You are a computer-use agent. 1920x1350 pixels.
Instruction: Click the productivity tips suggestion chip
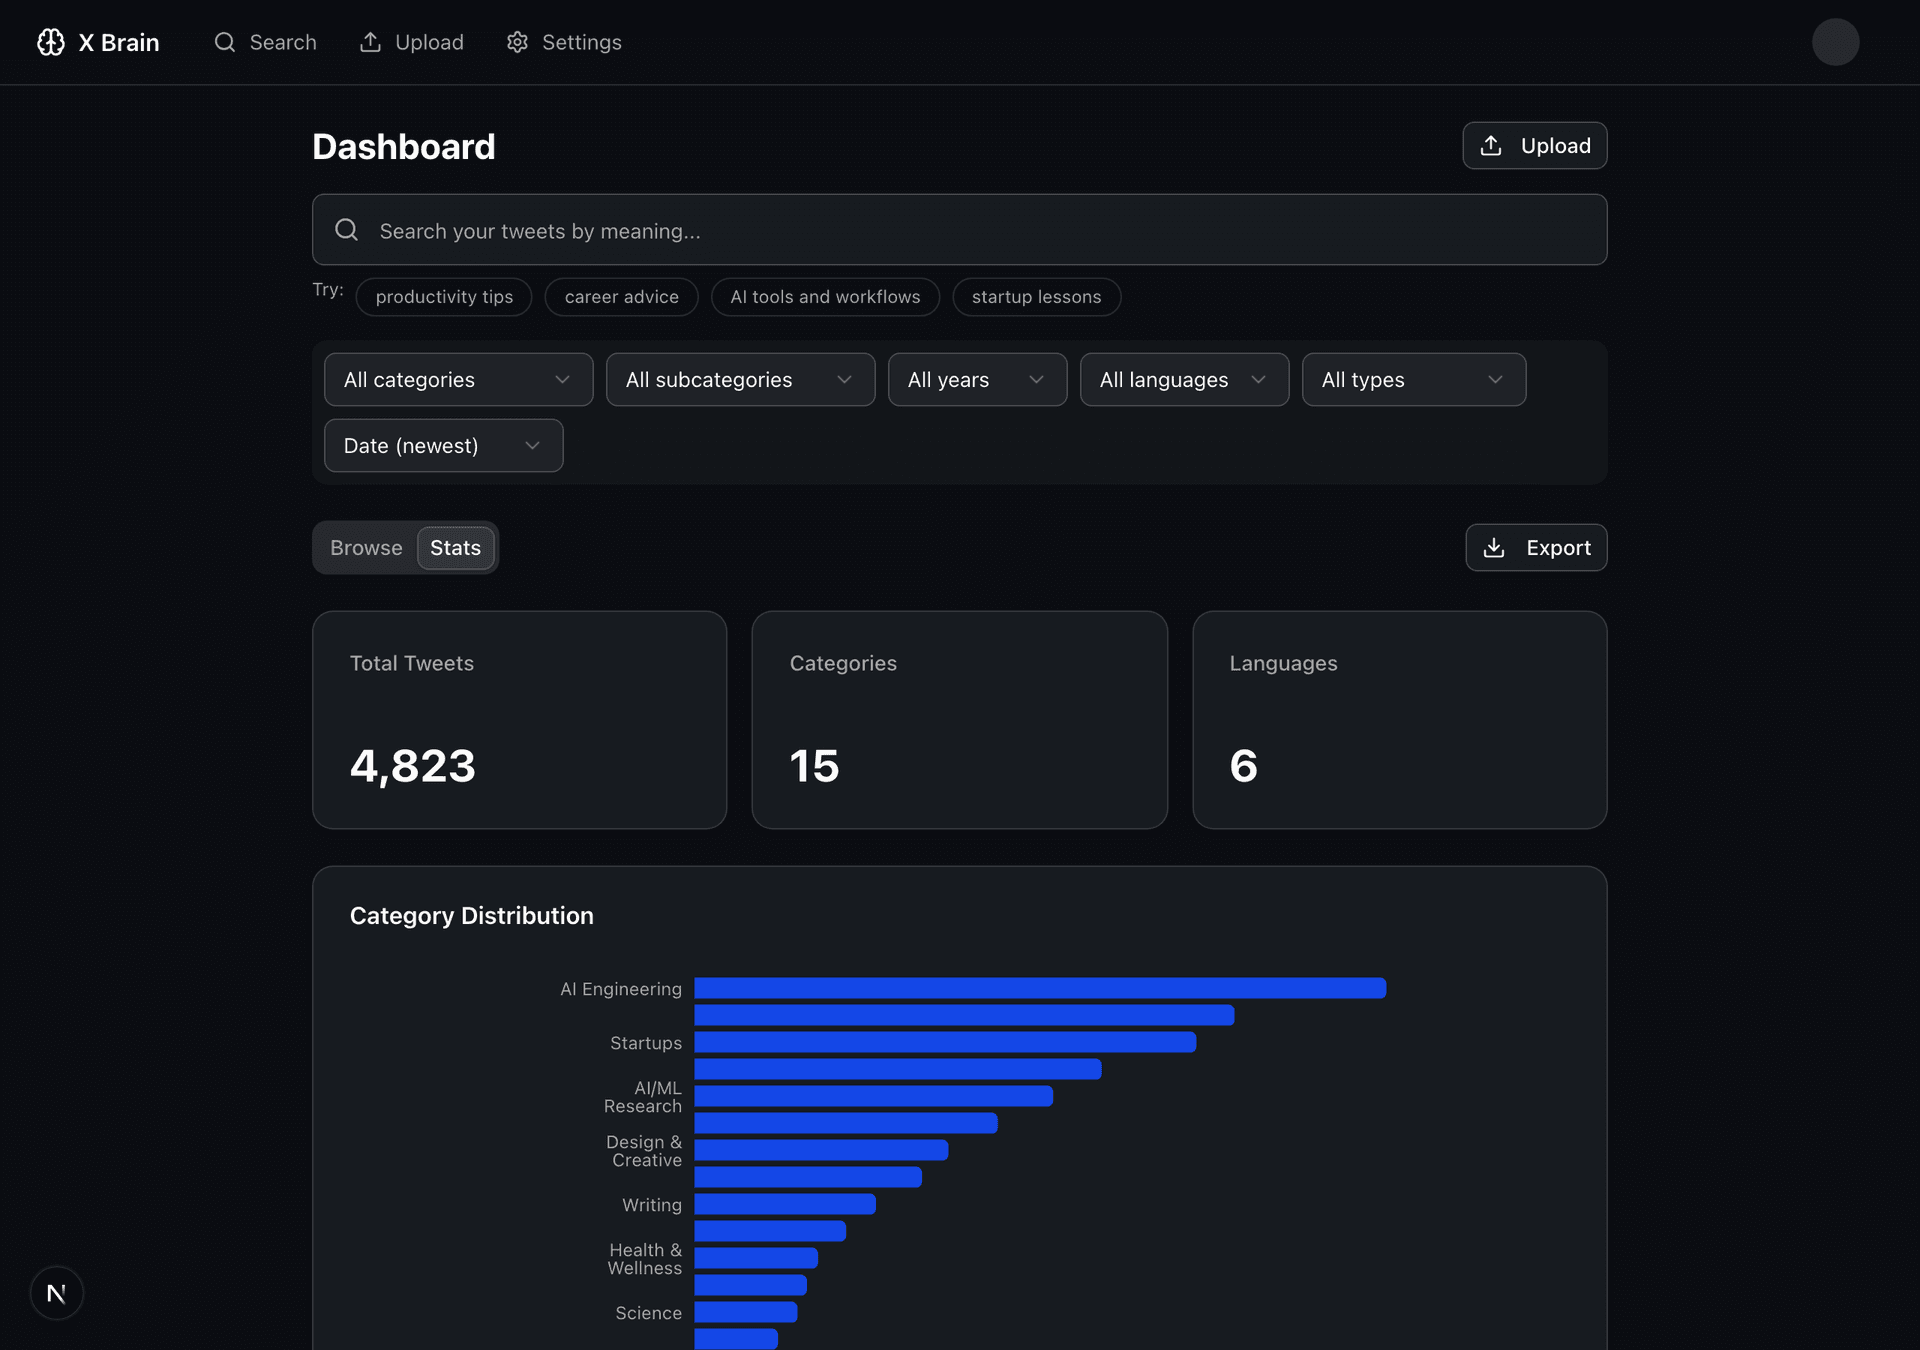pos(443,296)
